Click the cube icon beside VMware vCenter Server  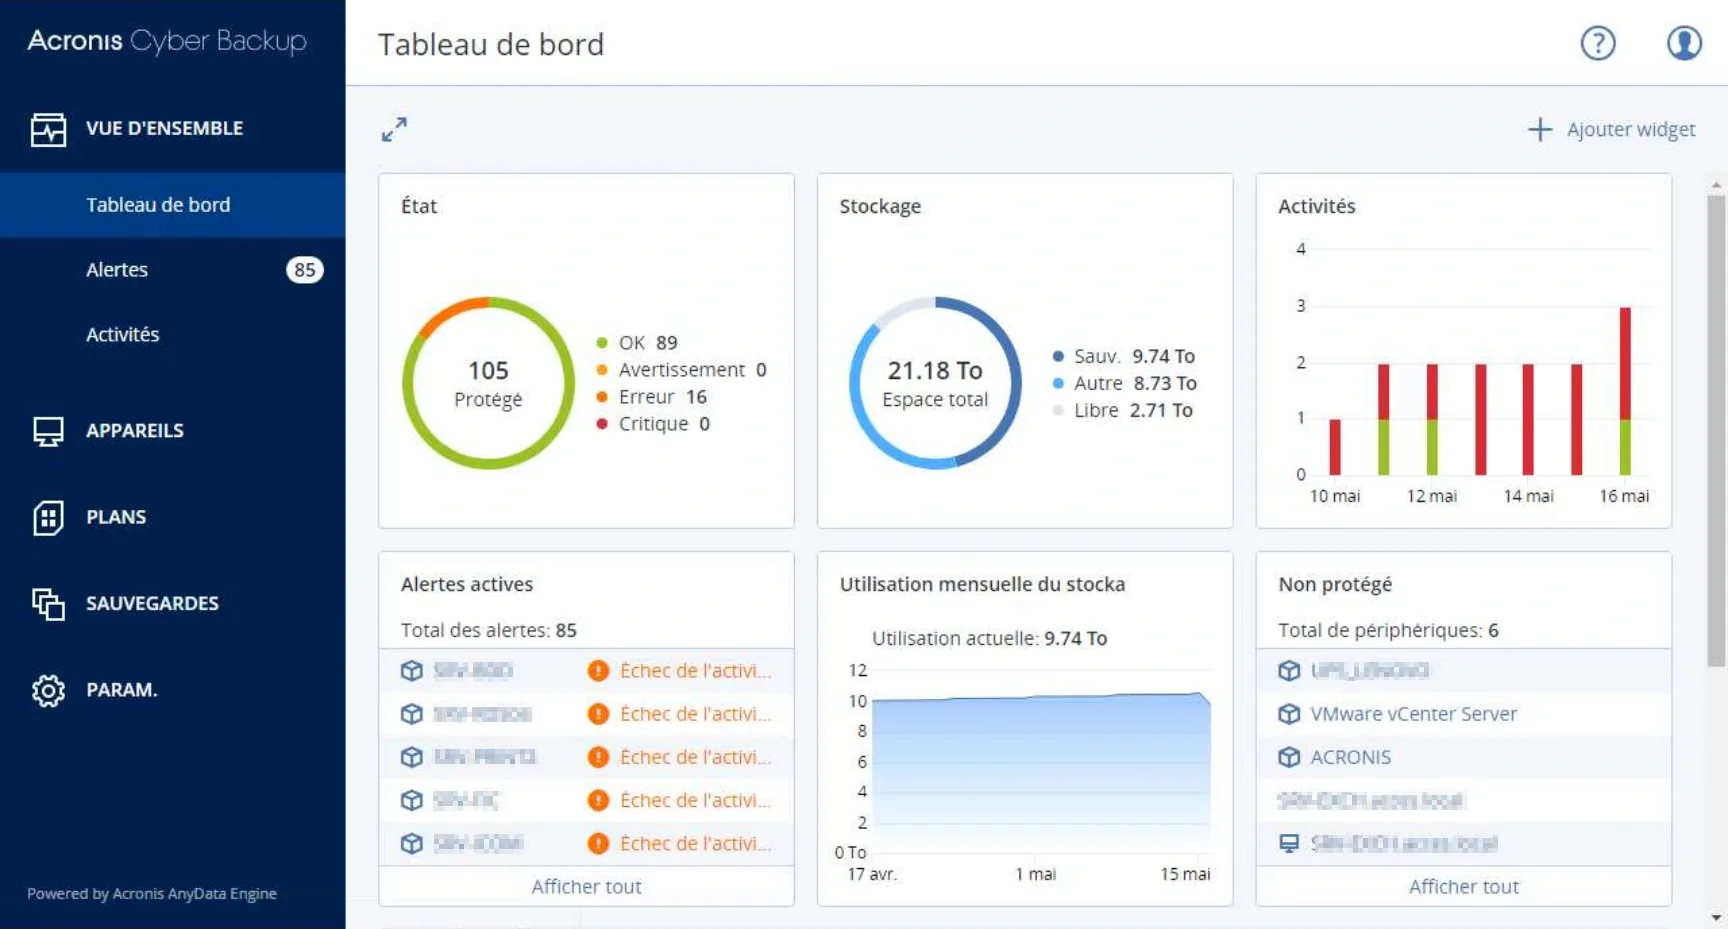tap(1289, 714)
